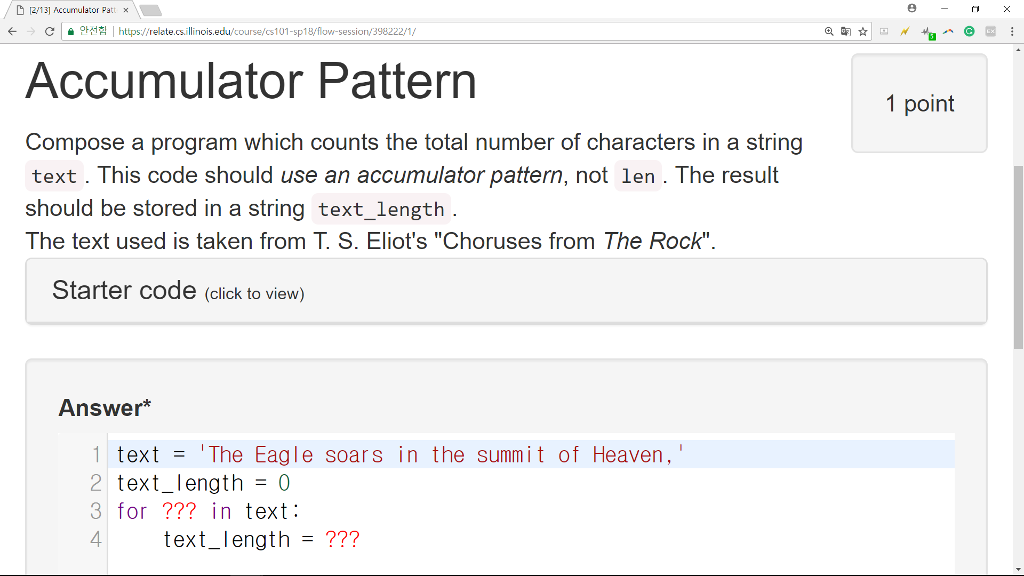Select the Accumulator Pattern browser tab

(x=72, y=10)
